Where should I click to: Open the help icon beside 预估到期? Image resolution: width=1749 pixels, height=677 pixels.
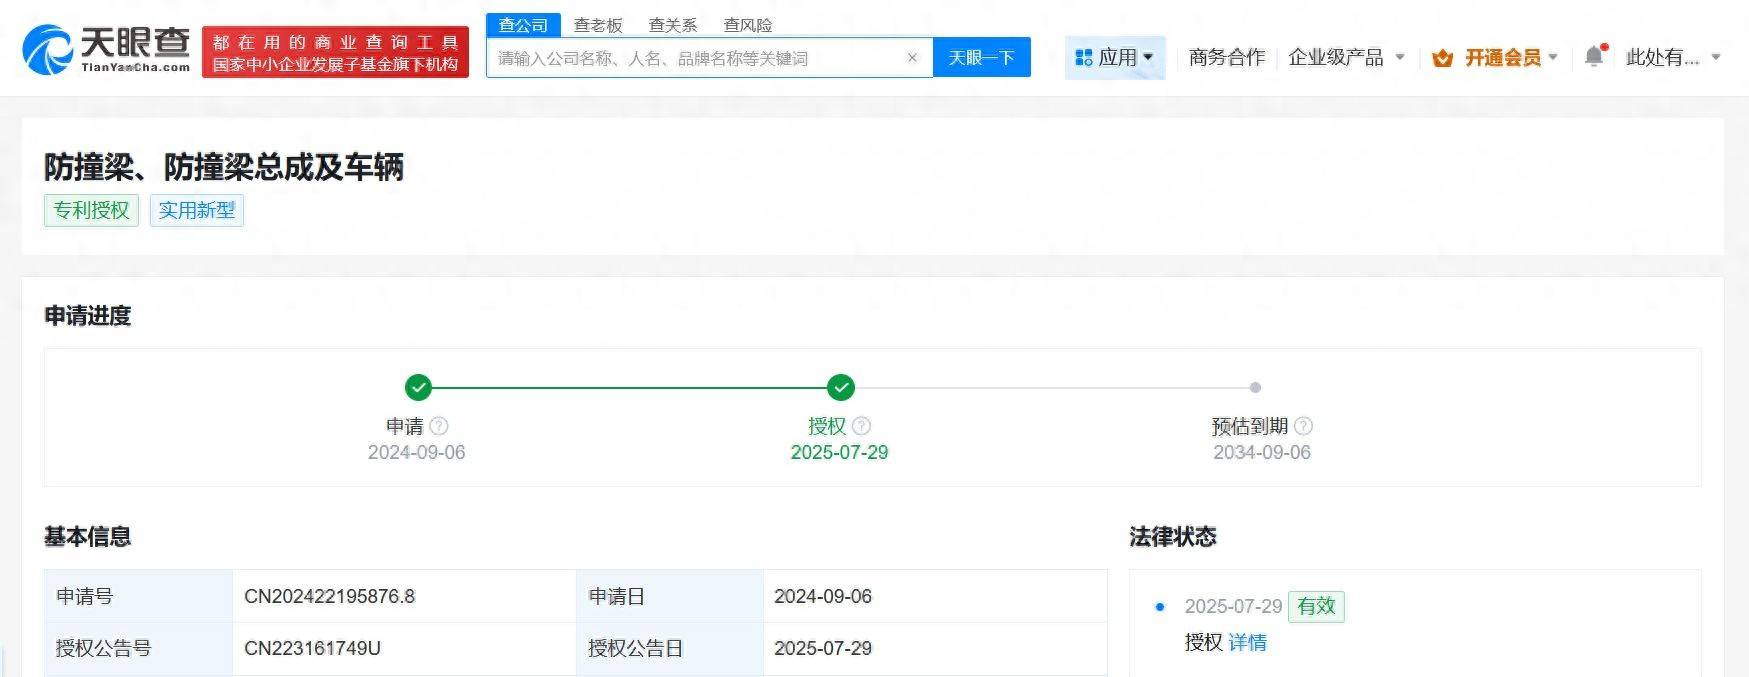click(1303, 426)
